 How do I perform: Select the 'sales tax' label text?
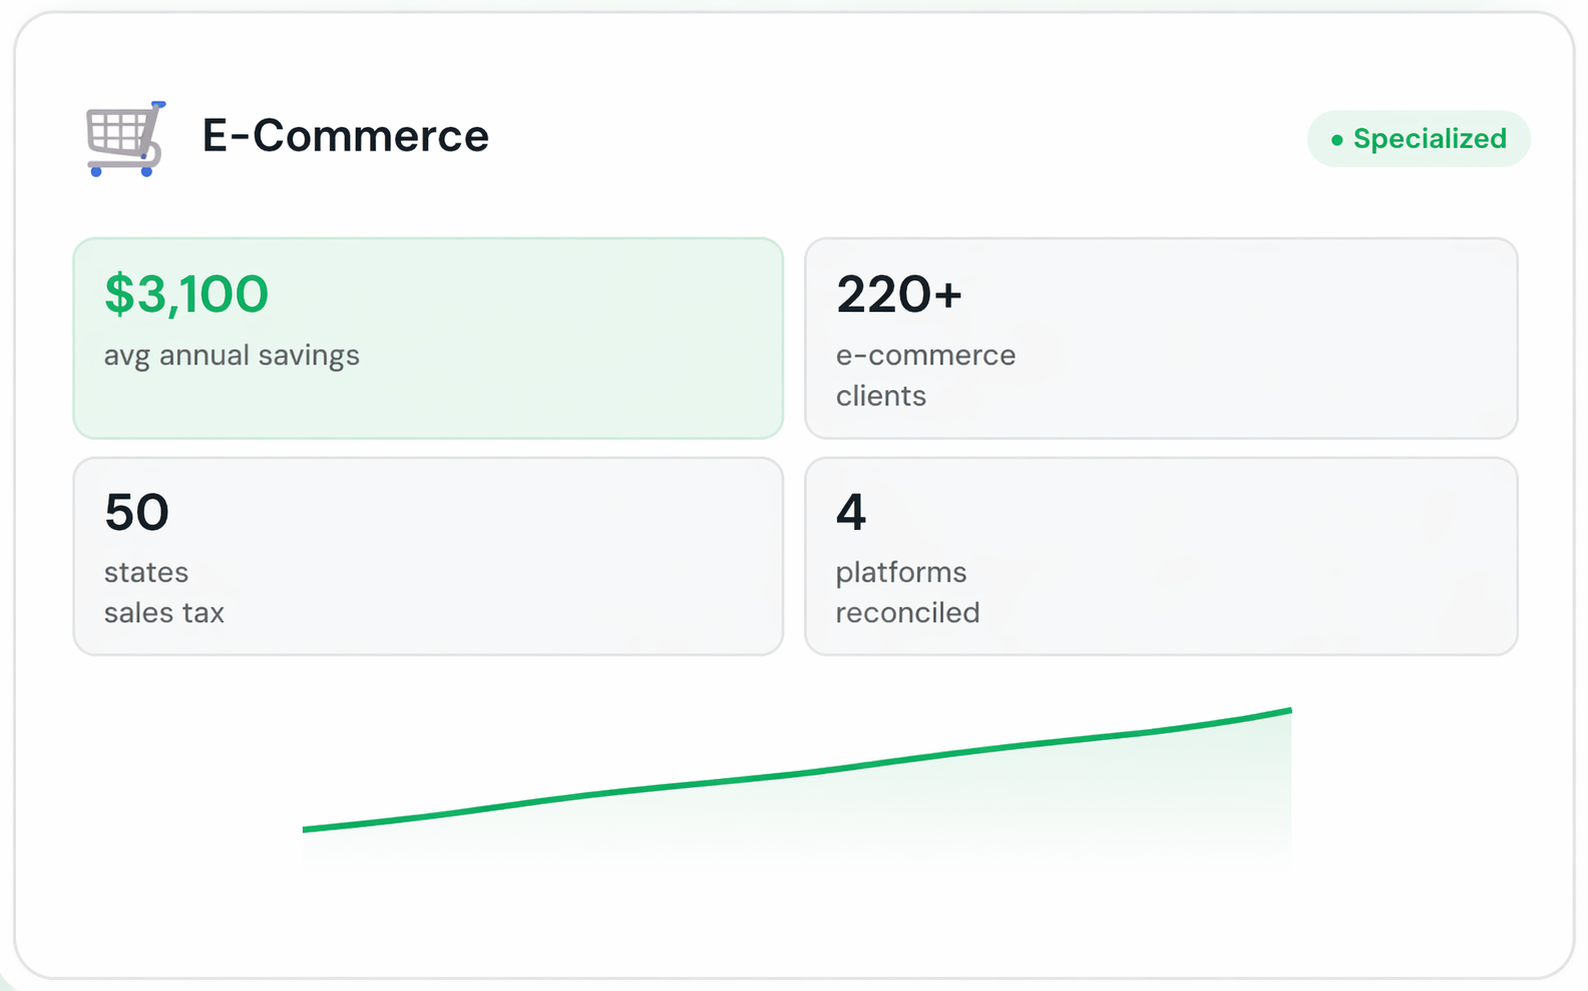(x=164, y=613)
